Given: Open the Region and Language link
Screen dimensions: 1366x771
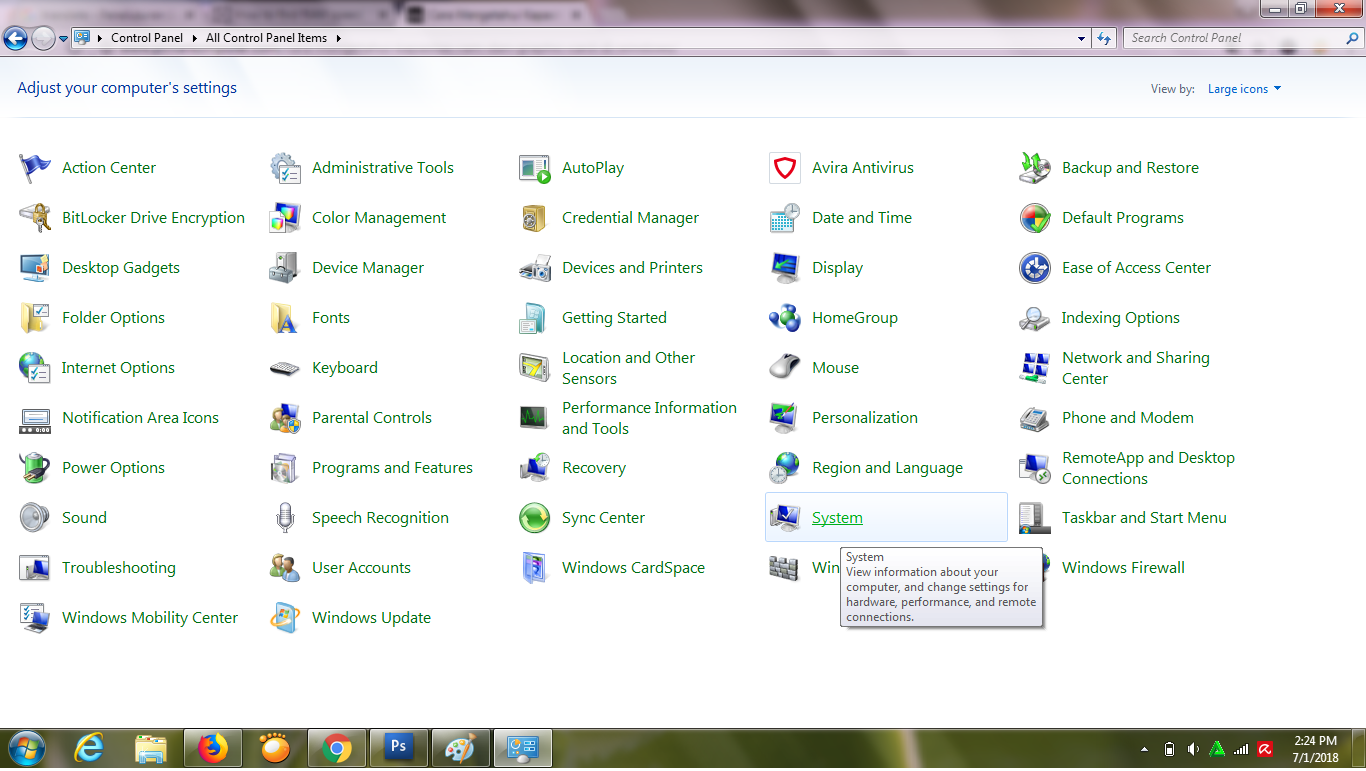Looking at the screenshot, I should point(887,468).
